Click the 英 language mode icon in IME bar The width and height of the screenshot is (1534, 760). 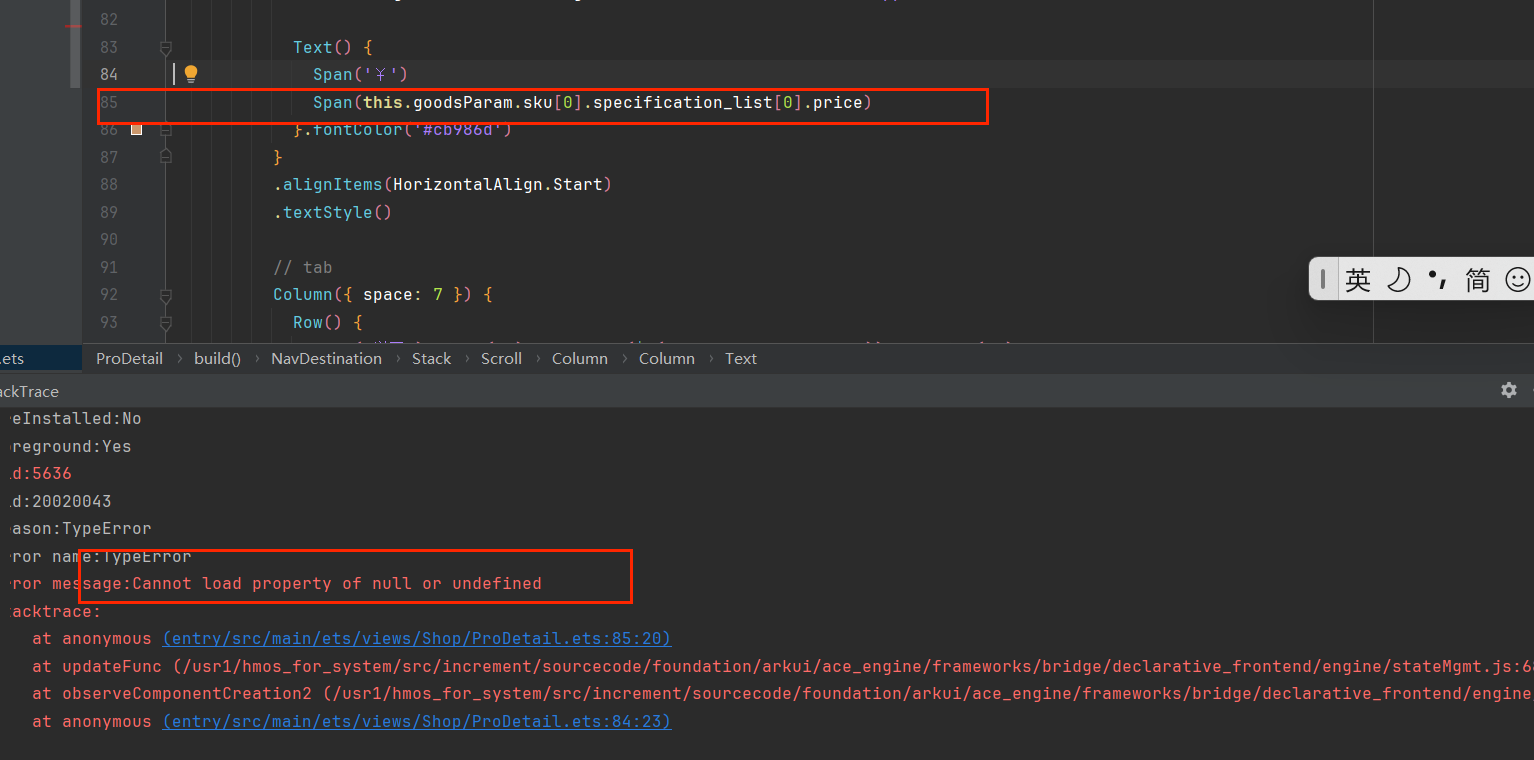pyautogui.click(x=1358, y=280)
